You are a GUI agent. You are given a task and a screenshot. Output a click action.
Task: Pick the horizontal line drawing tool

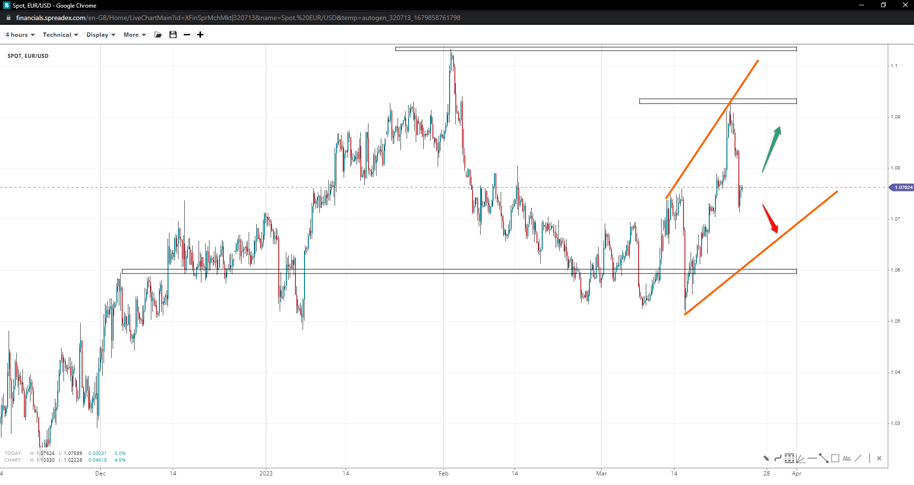pyautogui.click(x=812, y=458)
